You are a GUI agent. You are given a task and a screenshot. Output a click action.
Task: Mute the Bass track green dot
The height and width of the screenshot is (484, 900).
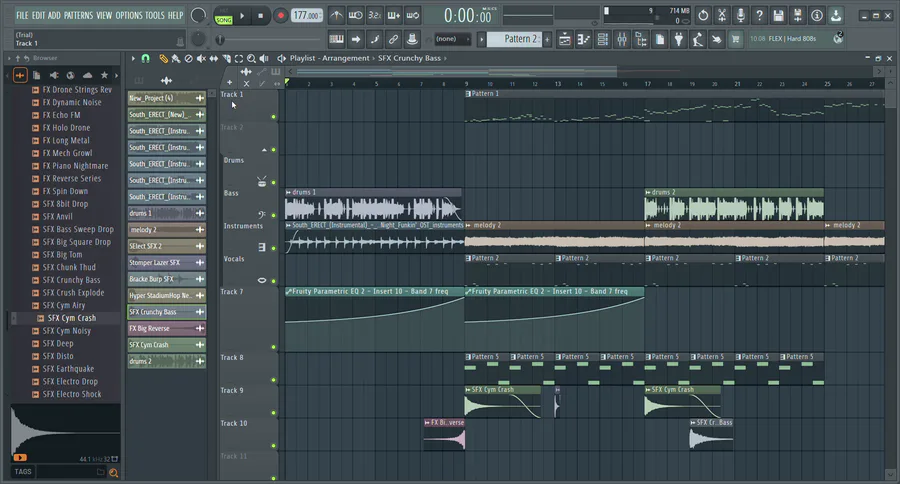(273, 215)
